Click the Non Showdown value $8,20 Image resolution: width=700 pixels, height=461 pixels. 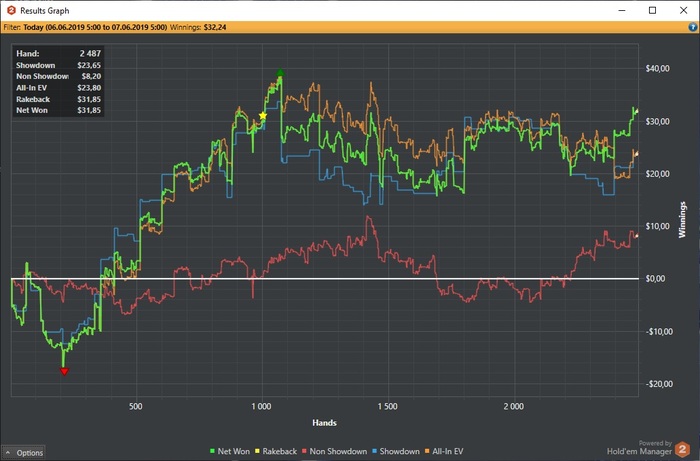tap(91, 76)
